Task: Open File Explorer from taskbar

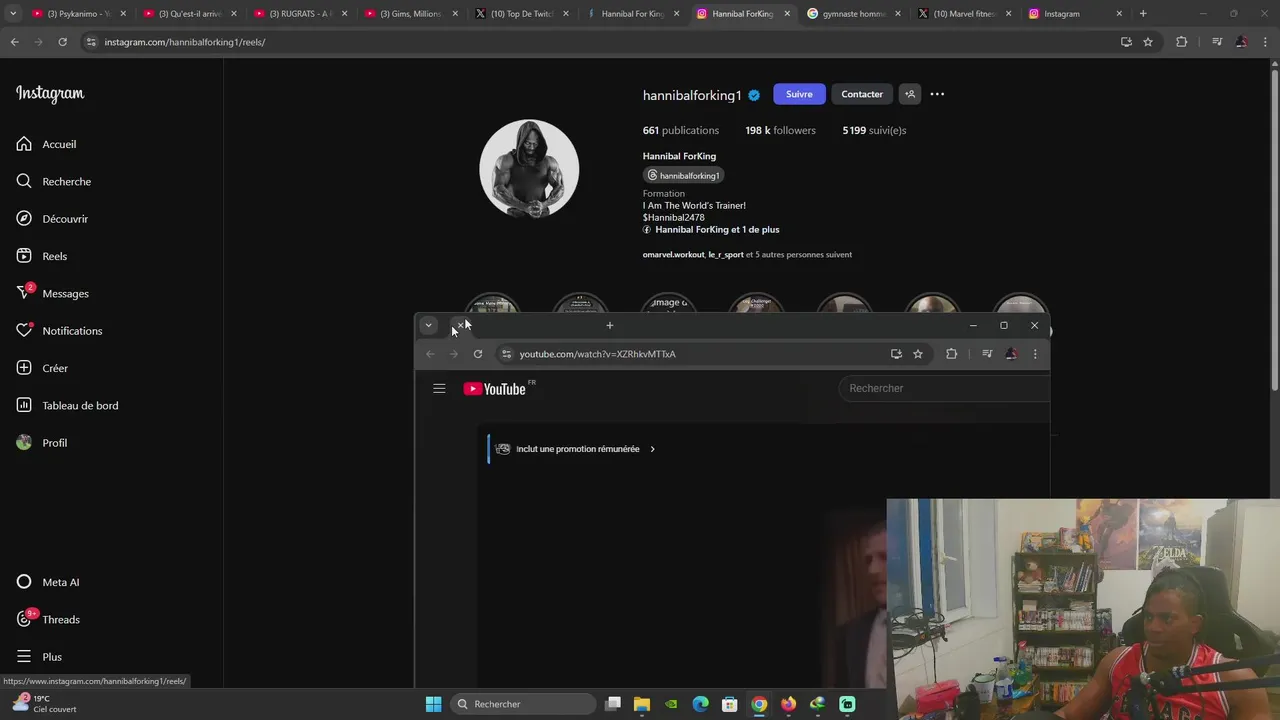Action: (642, 704)
